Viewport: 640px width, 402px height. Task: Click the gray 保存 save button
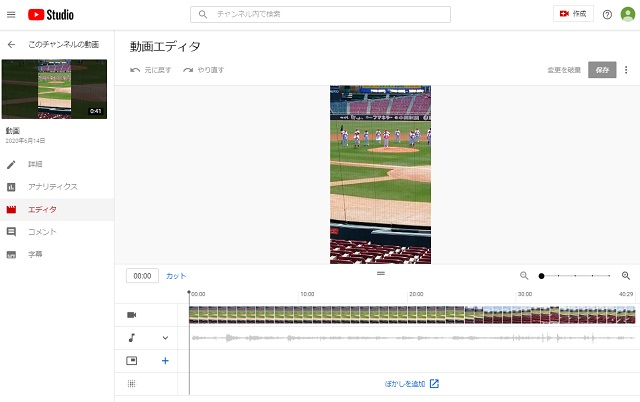click(x=602, y=70)
